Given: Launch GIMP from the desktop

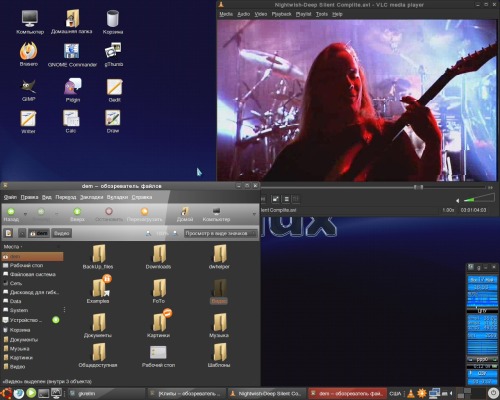Looking at the screenshot, I should (x=28, y=90).
